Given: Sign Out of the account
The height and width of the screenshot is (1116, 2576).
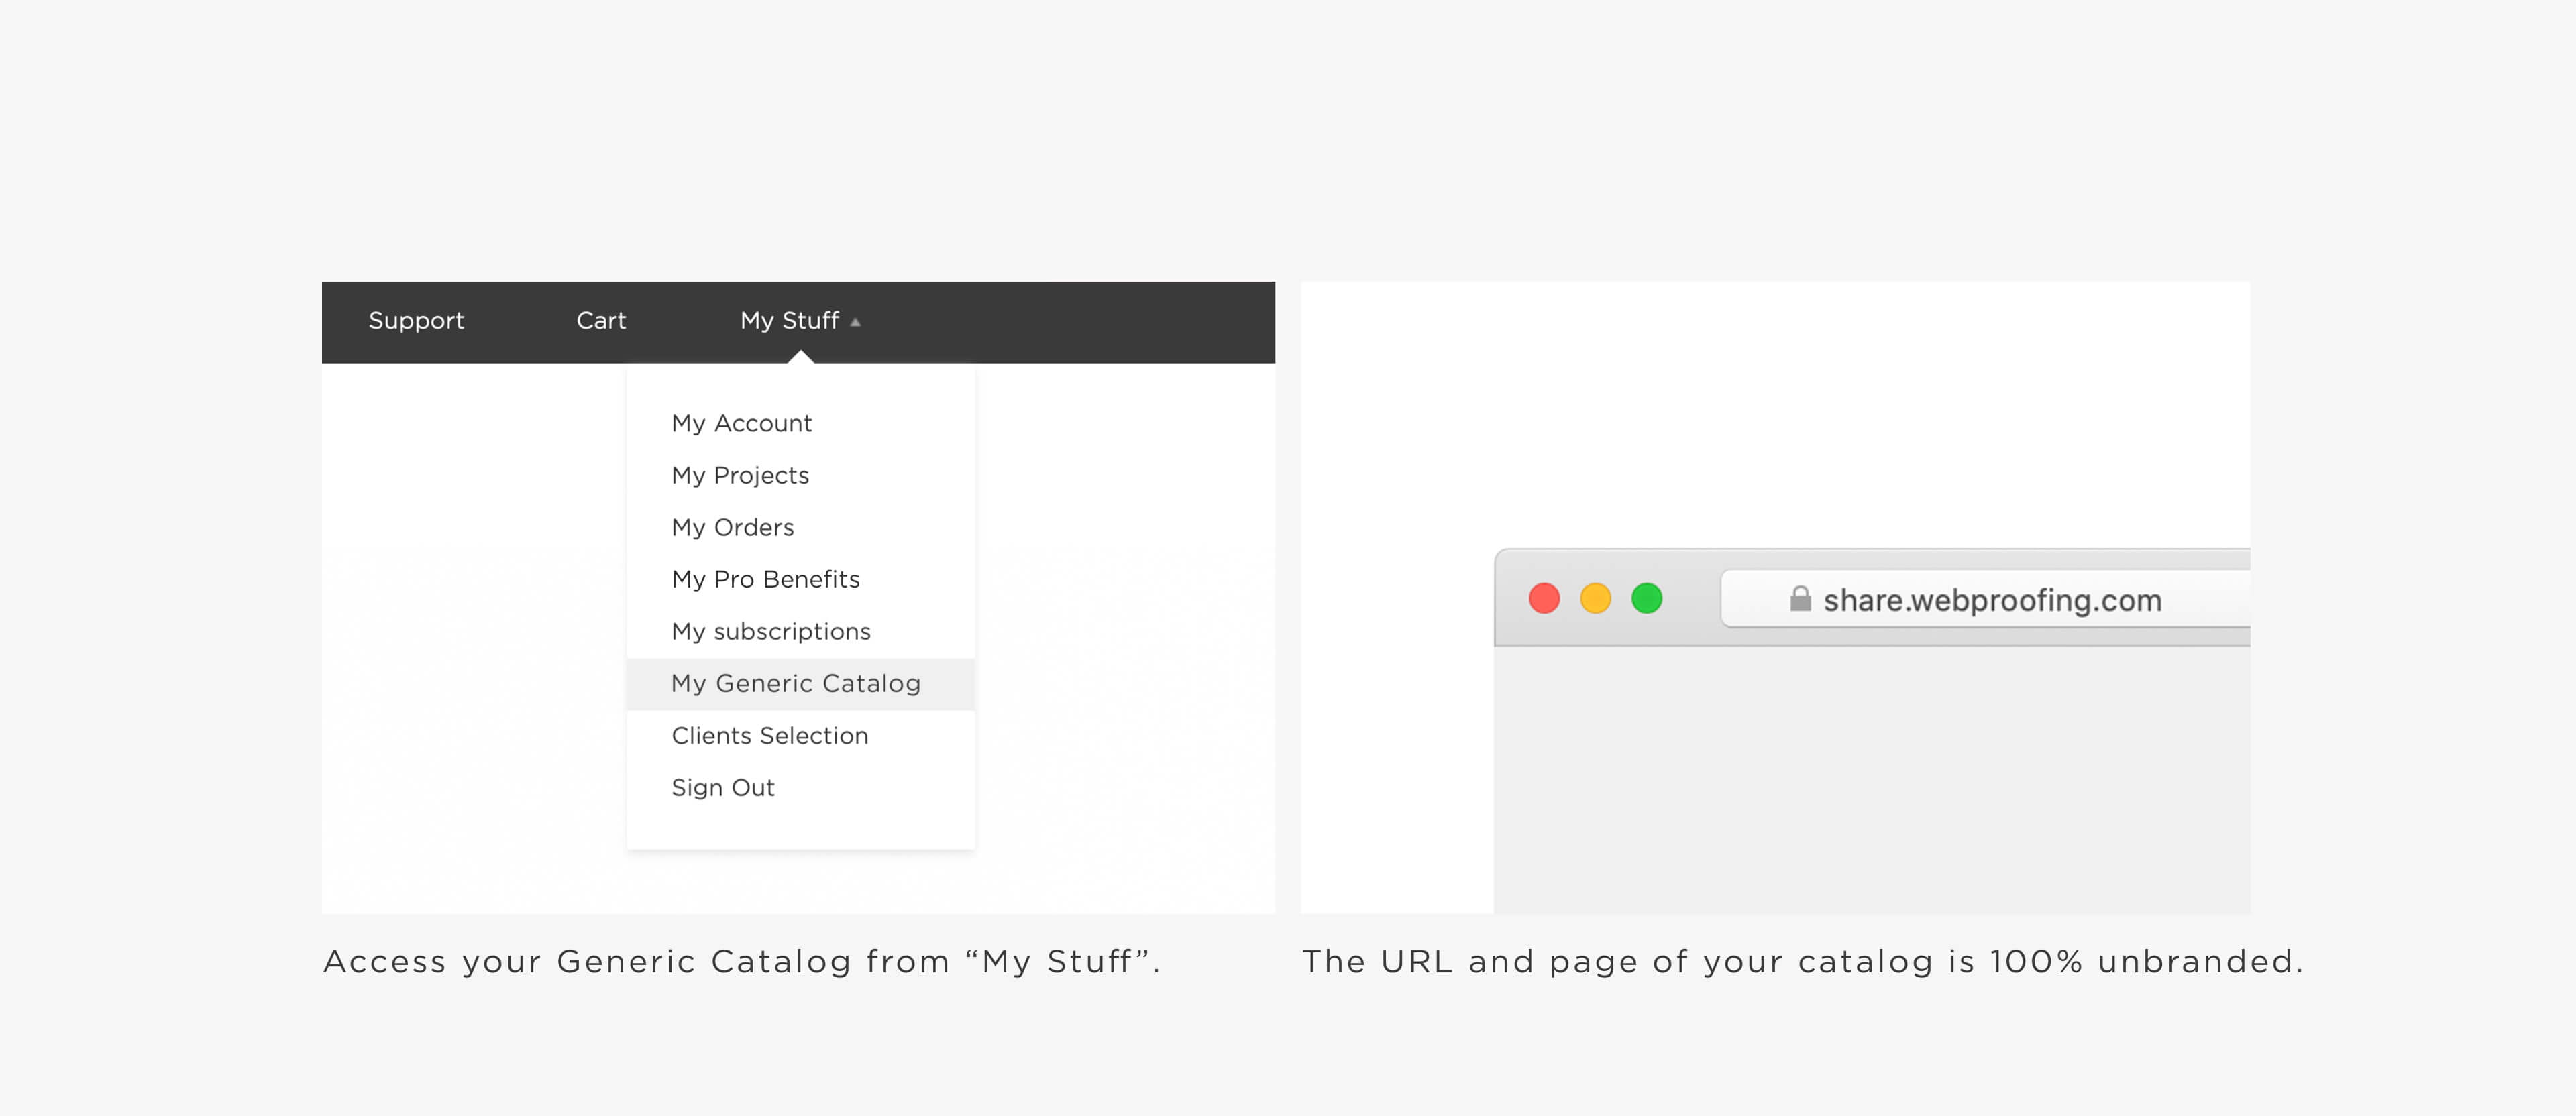Looking at the screenshot, I should [x=722, y=787].
